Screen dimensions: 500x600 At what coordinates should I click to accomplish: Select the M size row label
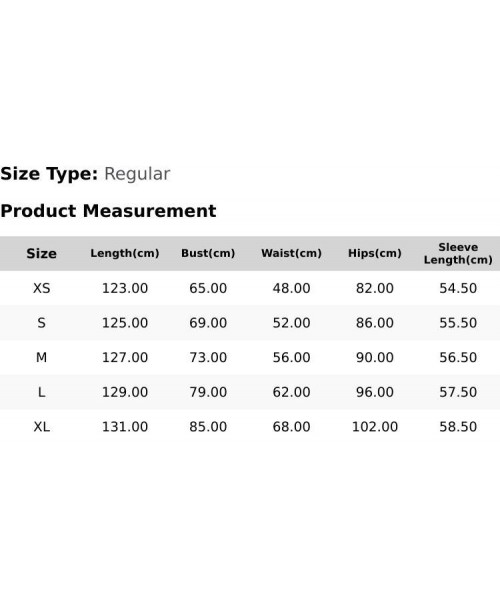click(x=41, y=357)
